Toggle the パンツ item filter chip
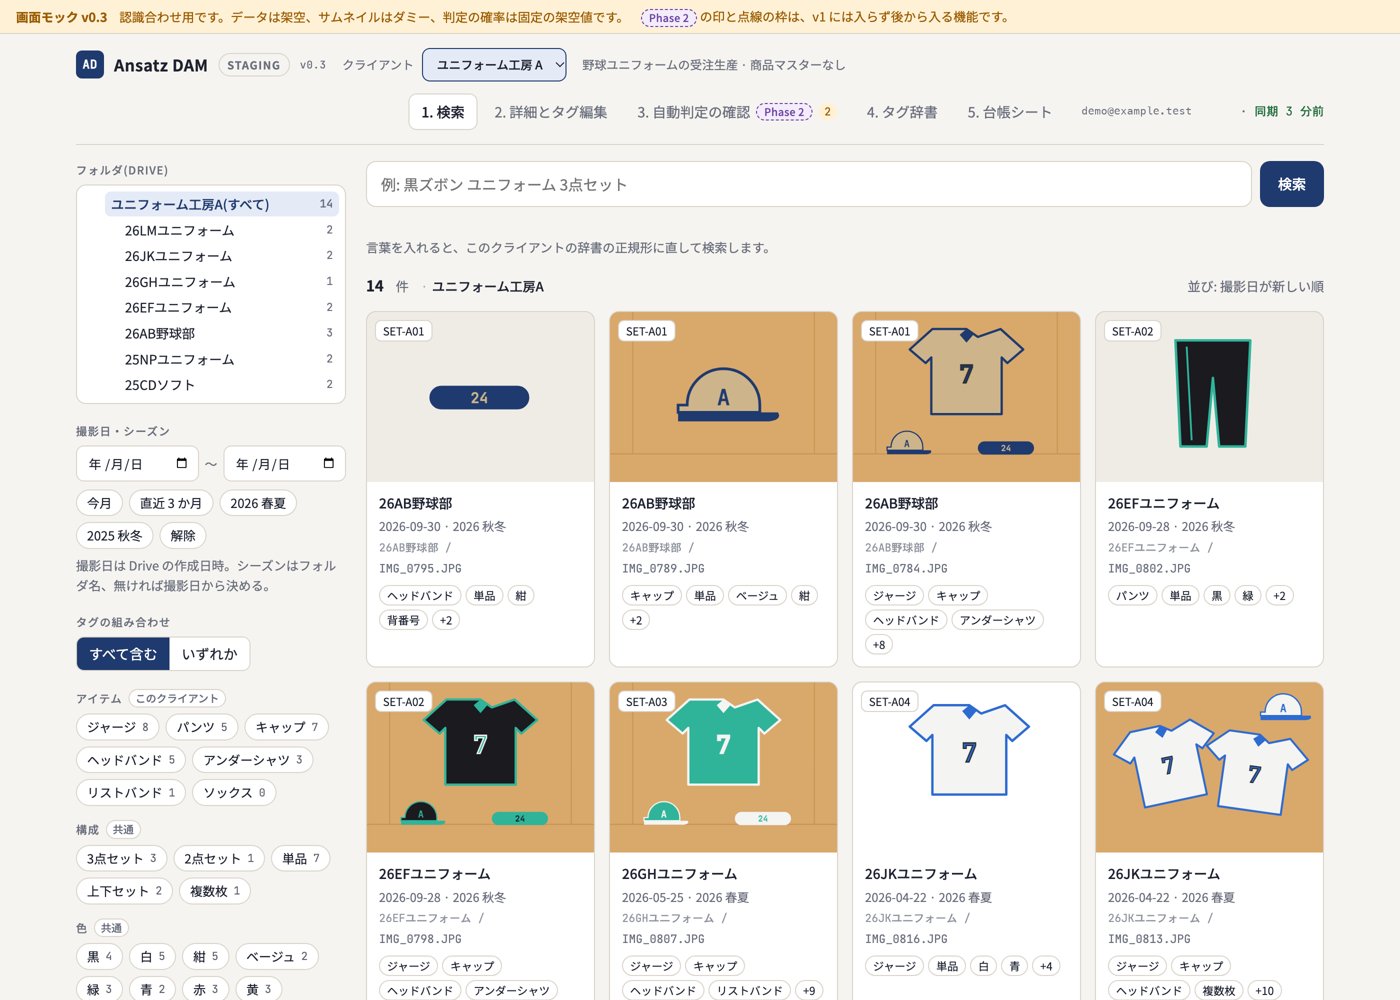Image resolution: width=1400 pixels, height=1000 pixels. click(201, 727)
